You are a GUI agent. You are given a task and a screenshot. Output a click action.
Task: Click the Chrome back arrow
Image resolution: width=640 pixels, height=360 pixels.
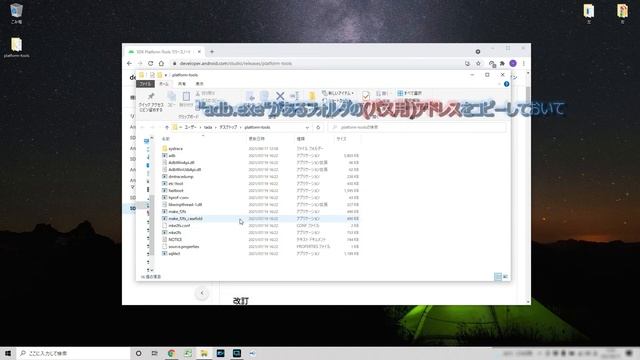coord(129,64)
